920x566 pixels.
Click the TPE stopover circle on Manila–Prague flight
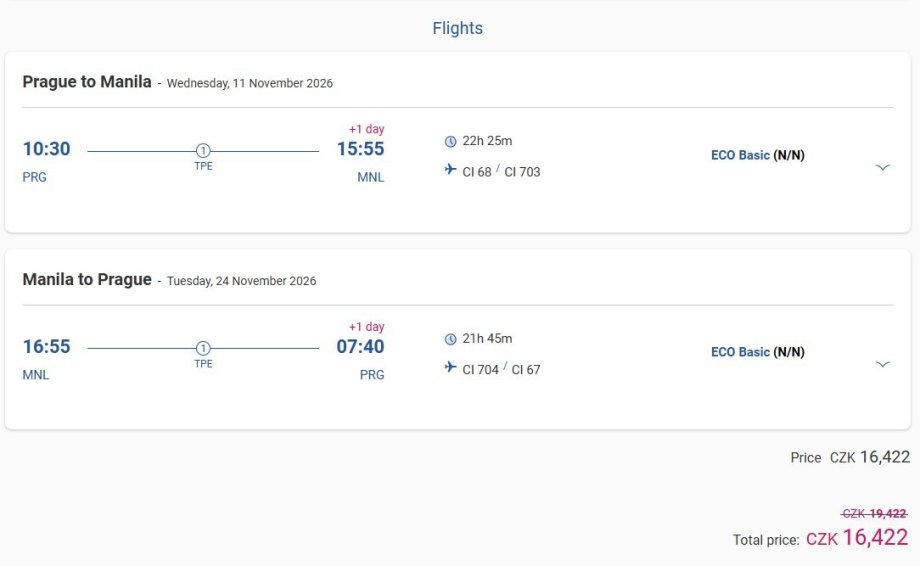point(203,348)
